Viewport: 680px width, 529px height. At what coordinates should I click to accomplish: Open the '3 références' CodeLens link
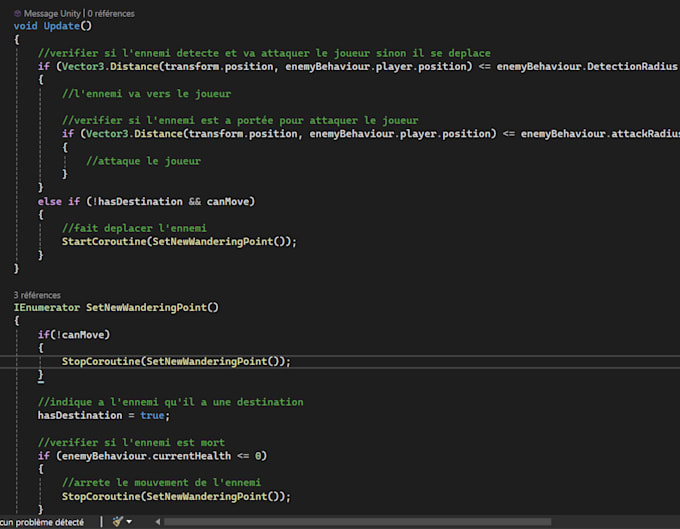37,295
